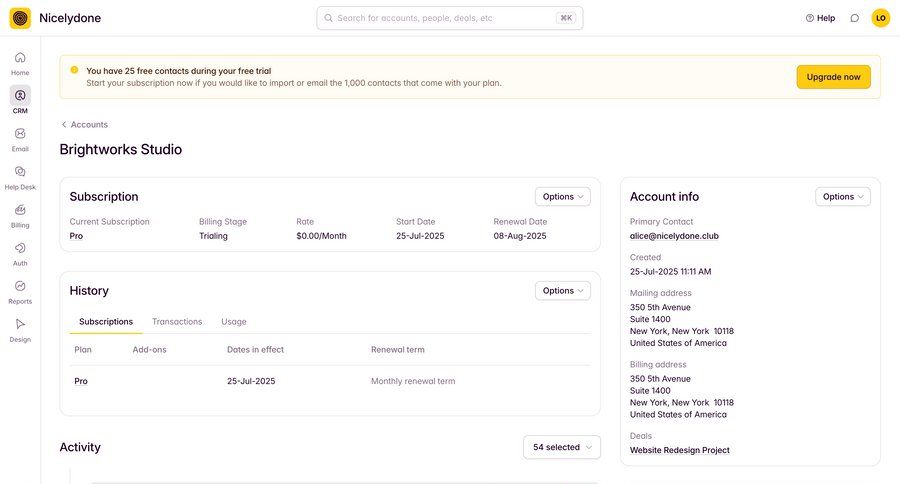This screenshot has height=484, width=900.
Task: Open the LO user avatar menu
Action: click(x=880, y=18)
